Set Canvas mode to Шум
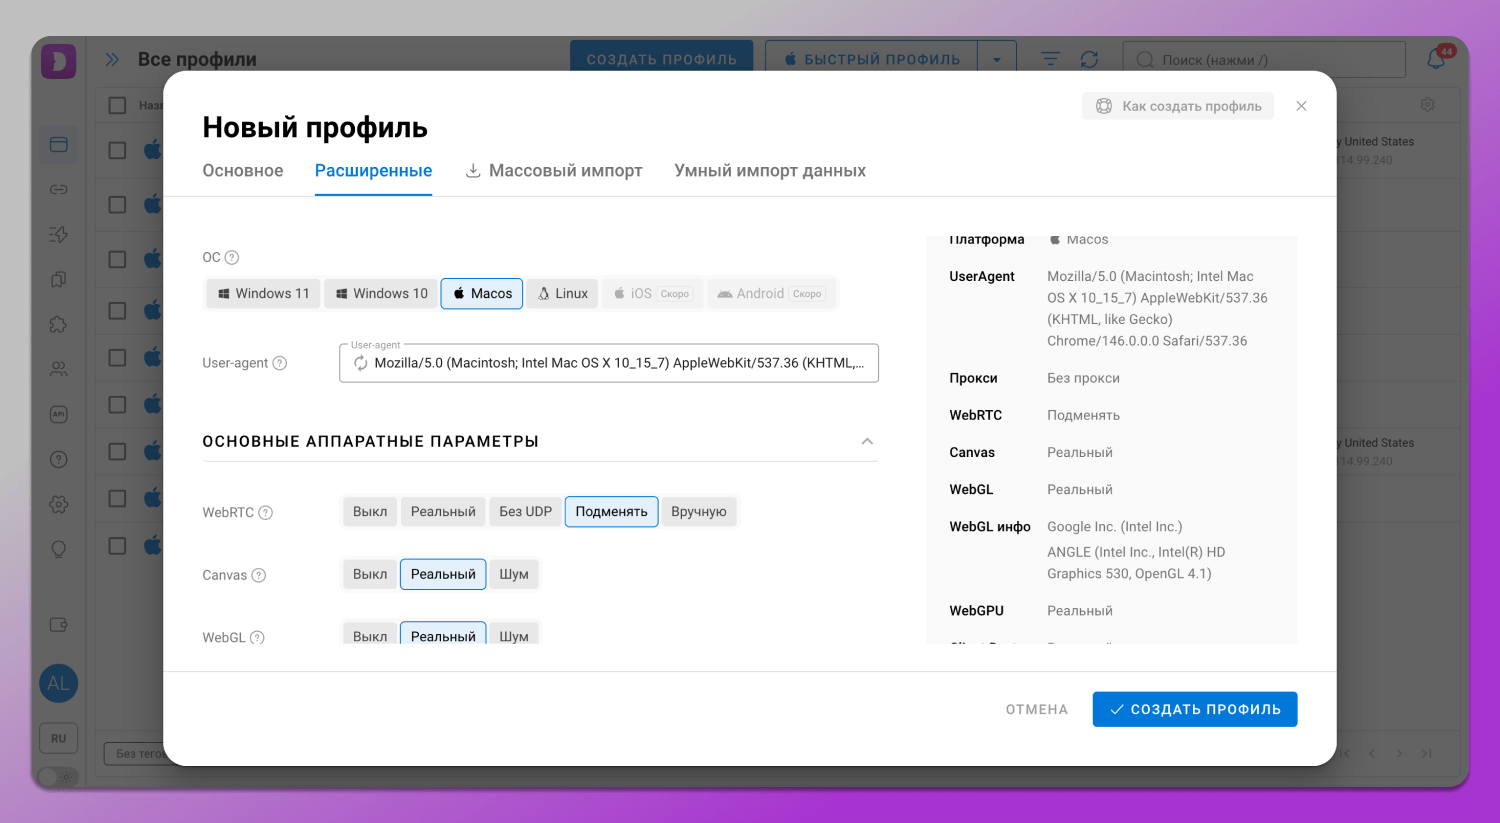 [514, 575]
